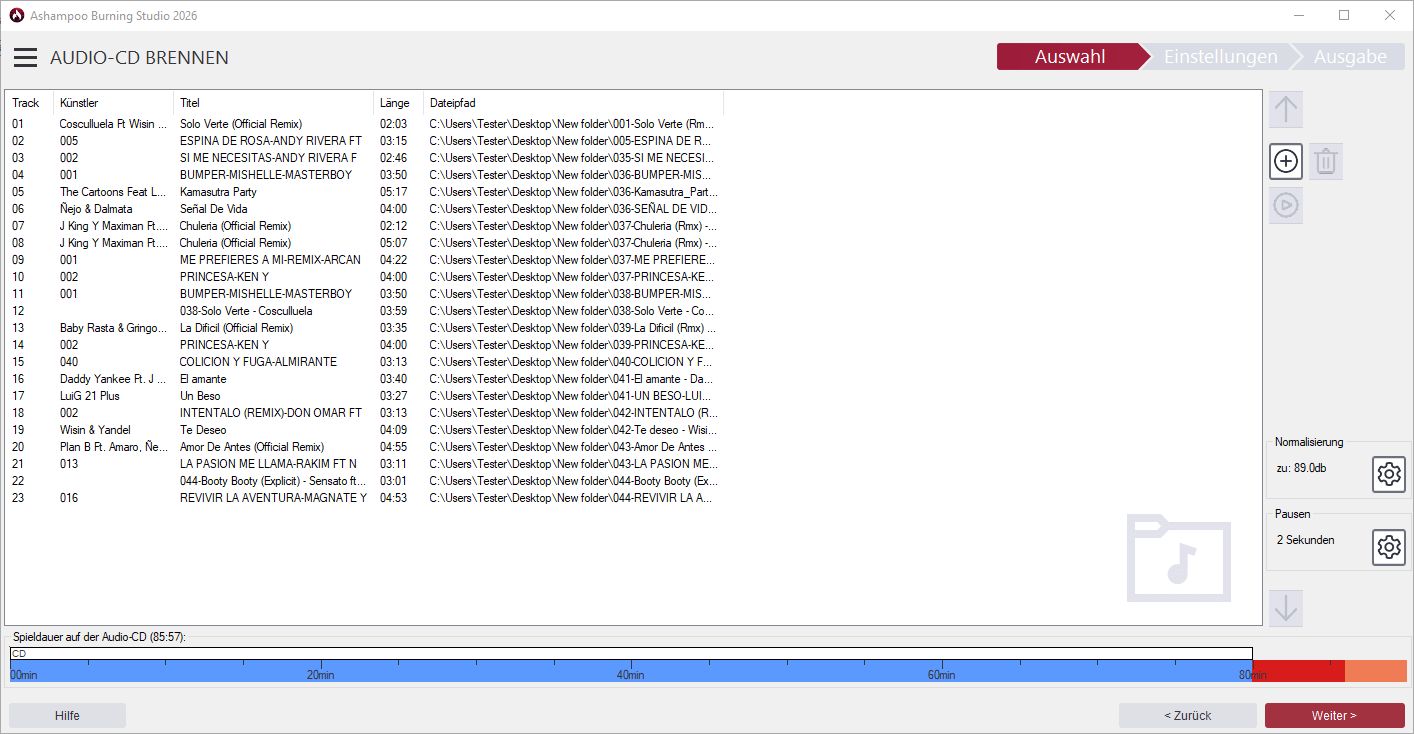This screenshot has width=1414, height=734.
Task: Select track 05 Kamasutra Party
Action: click(218, 192)
